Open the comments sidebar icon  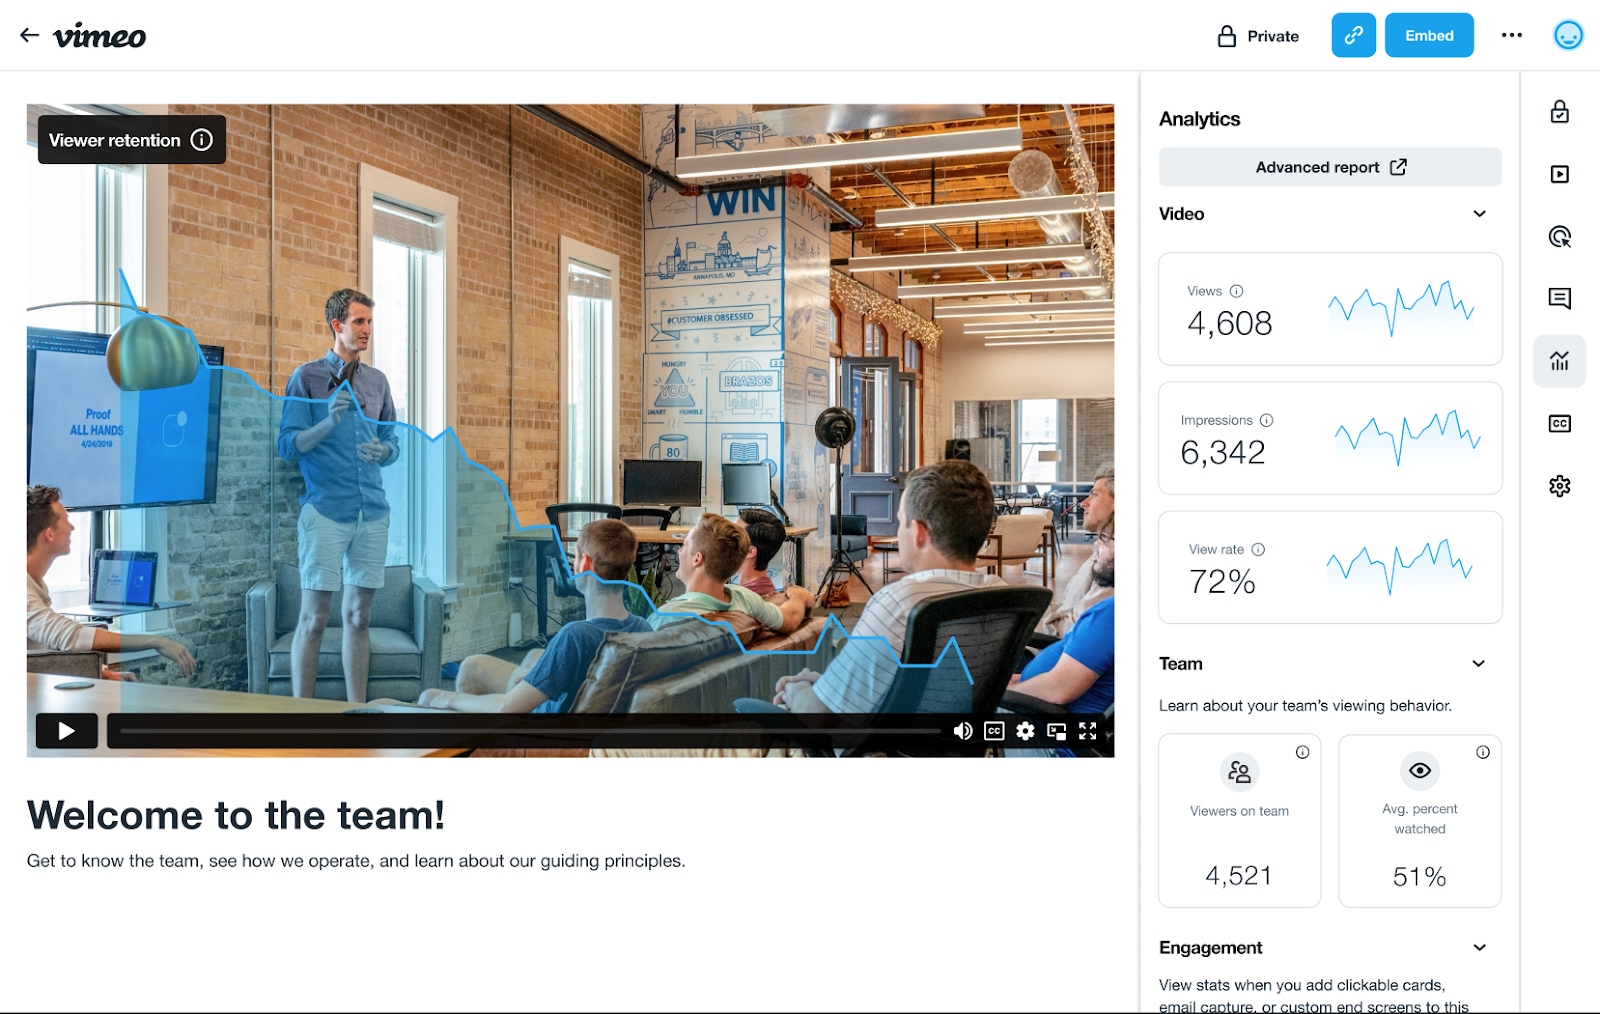point(1559,298)
